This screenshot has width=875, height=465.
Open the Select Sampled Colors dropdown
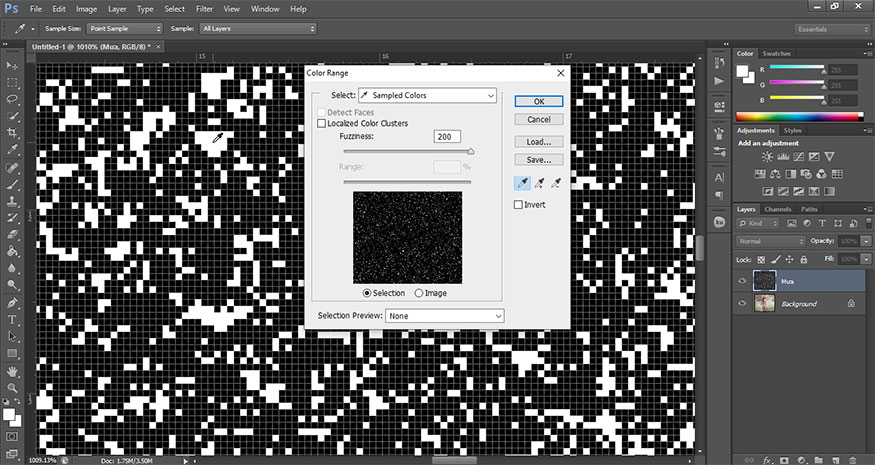pyautogui.click(x=426, y=95)
